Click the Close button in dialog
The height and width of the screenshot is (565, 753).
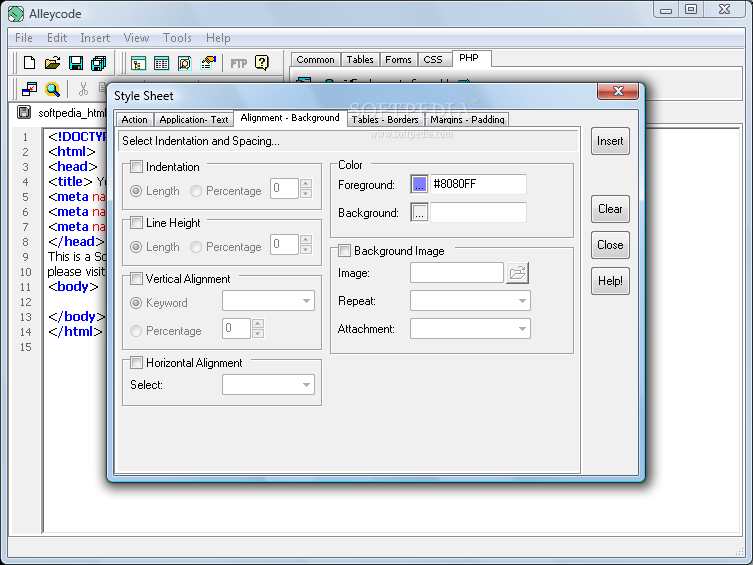tap(610, 245)
